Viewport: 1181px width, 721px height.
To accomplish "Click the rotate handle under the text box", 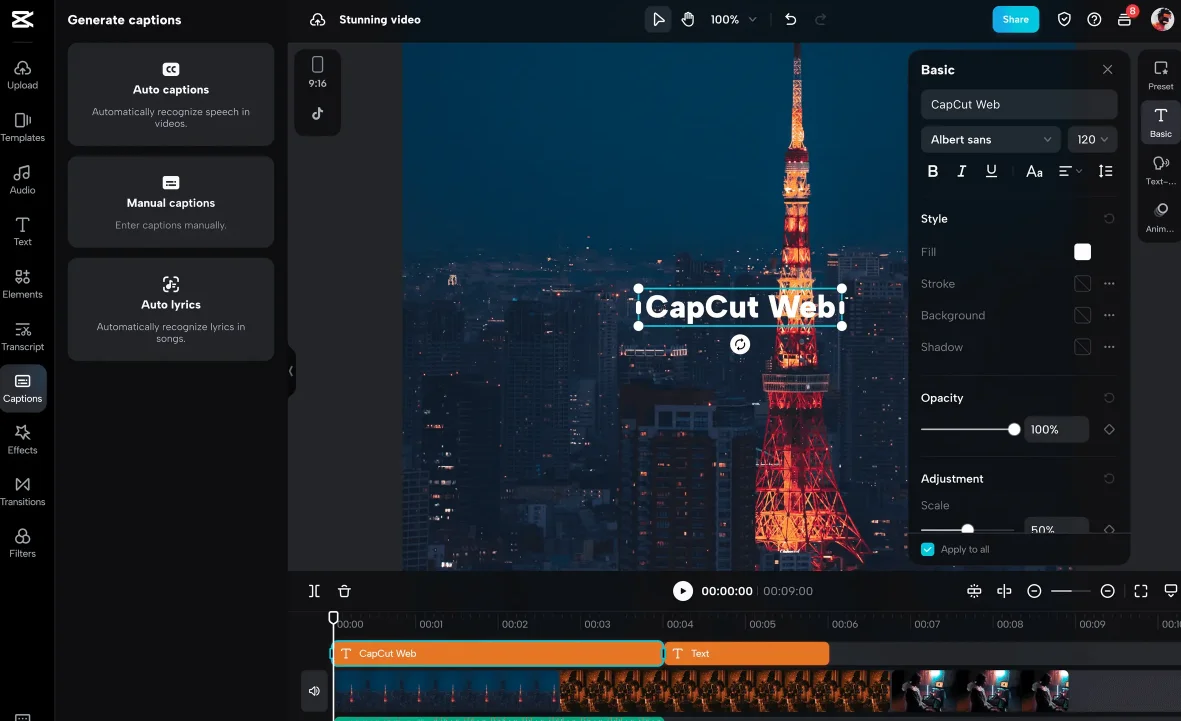I will click(x=740, y=344).
